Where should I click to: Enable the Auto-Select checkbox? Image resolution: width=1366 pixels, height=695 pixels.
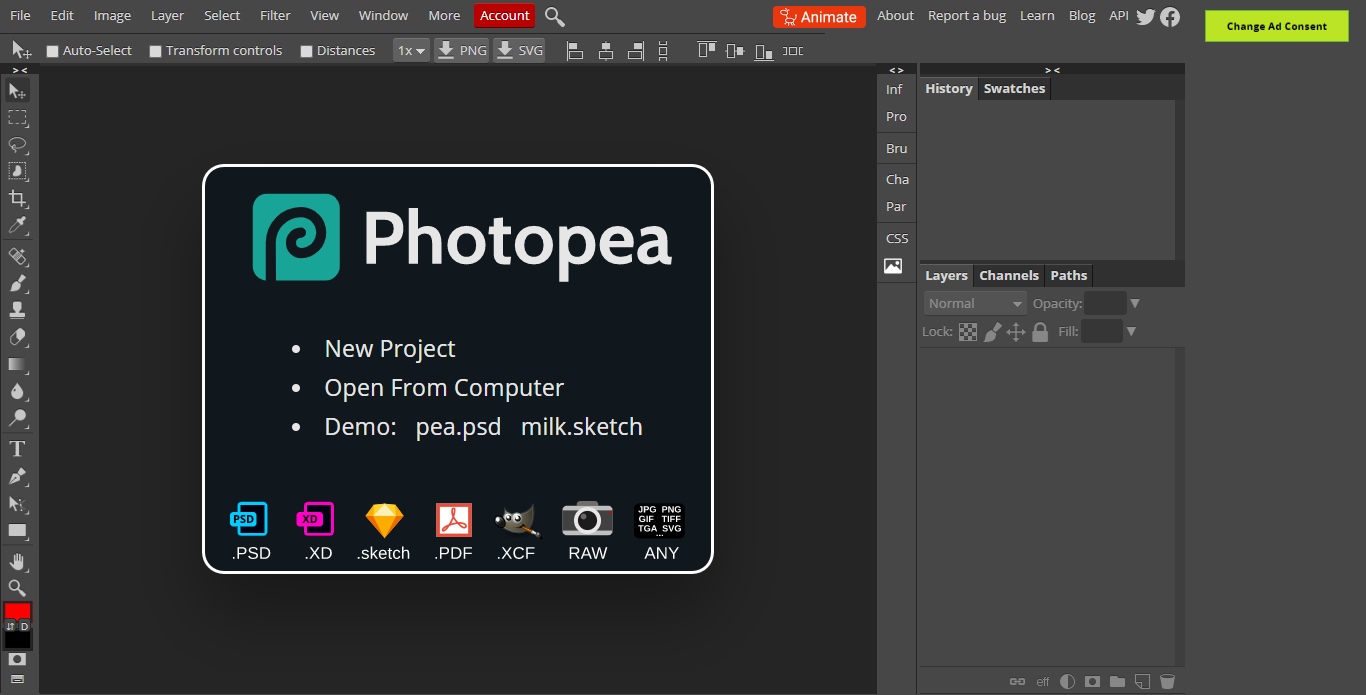pyautogui.click(x=53, y=50)
